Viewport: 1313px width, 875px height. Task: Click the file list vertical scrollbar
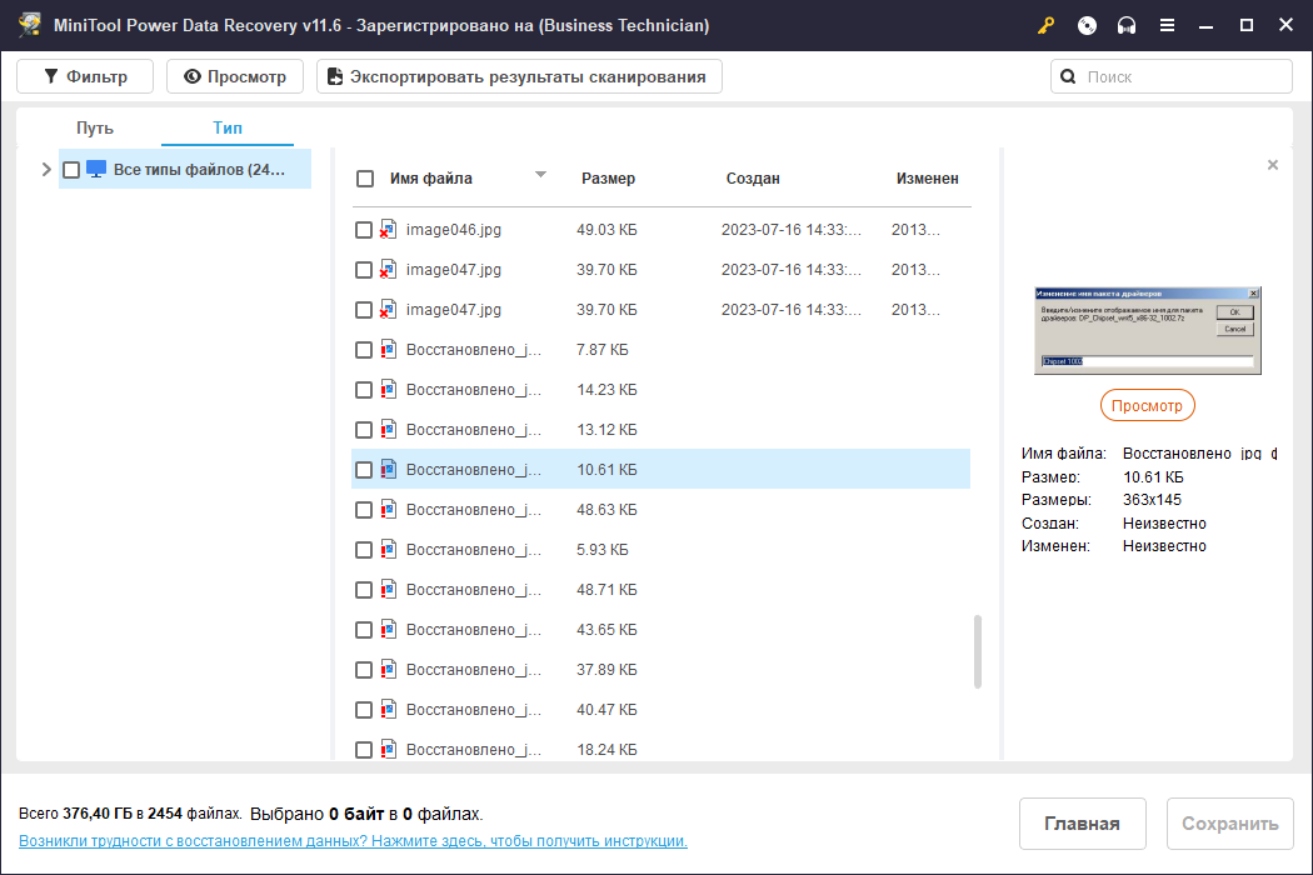[x=978, y=652]
